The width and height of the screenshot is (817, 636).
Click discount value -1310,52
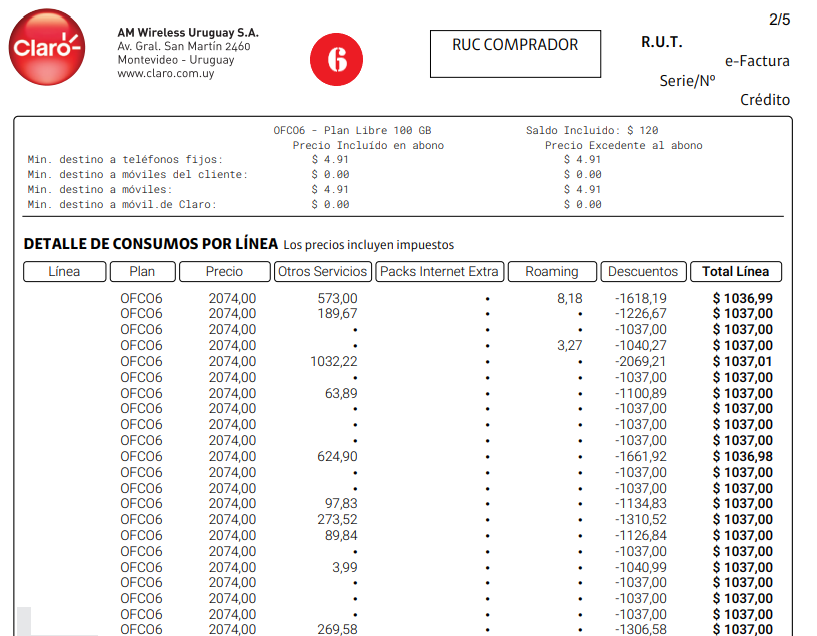[x=640, y=520]
